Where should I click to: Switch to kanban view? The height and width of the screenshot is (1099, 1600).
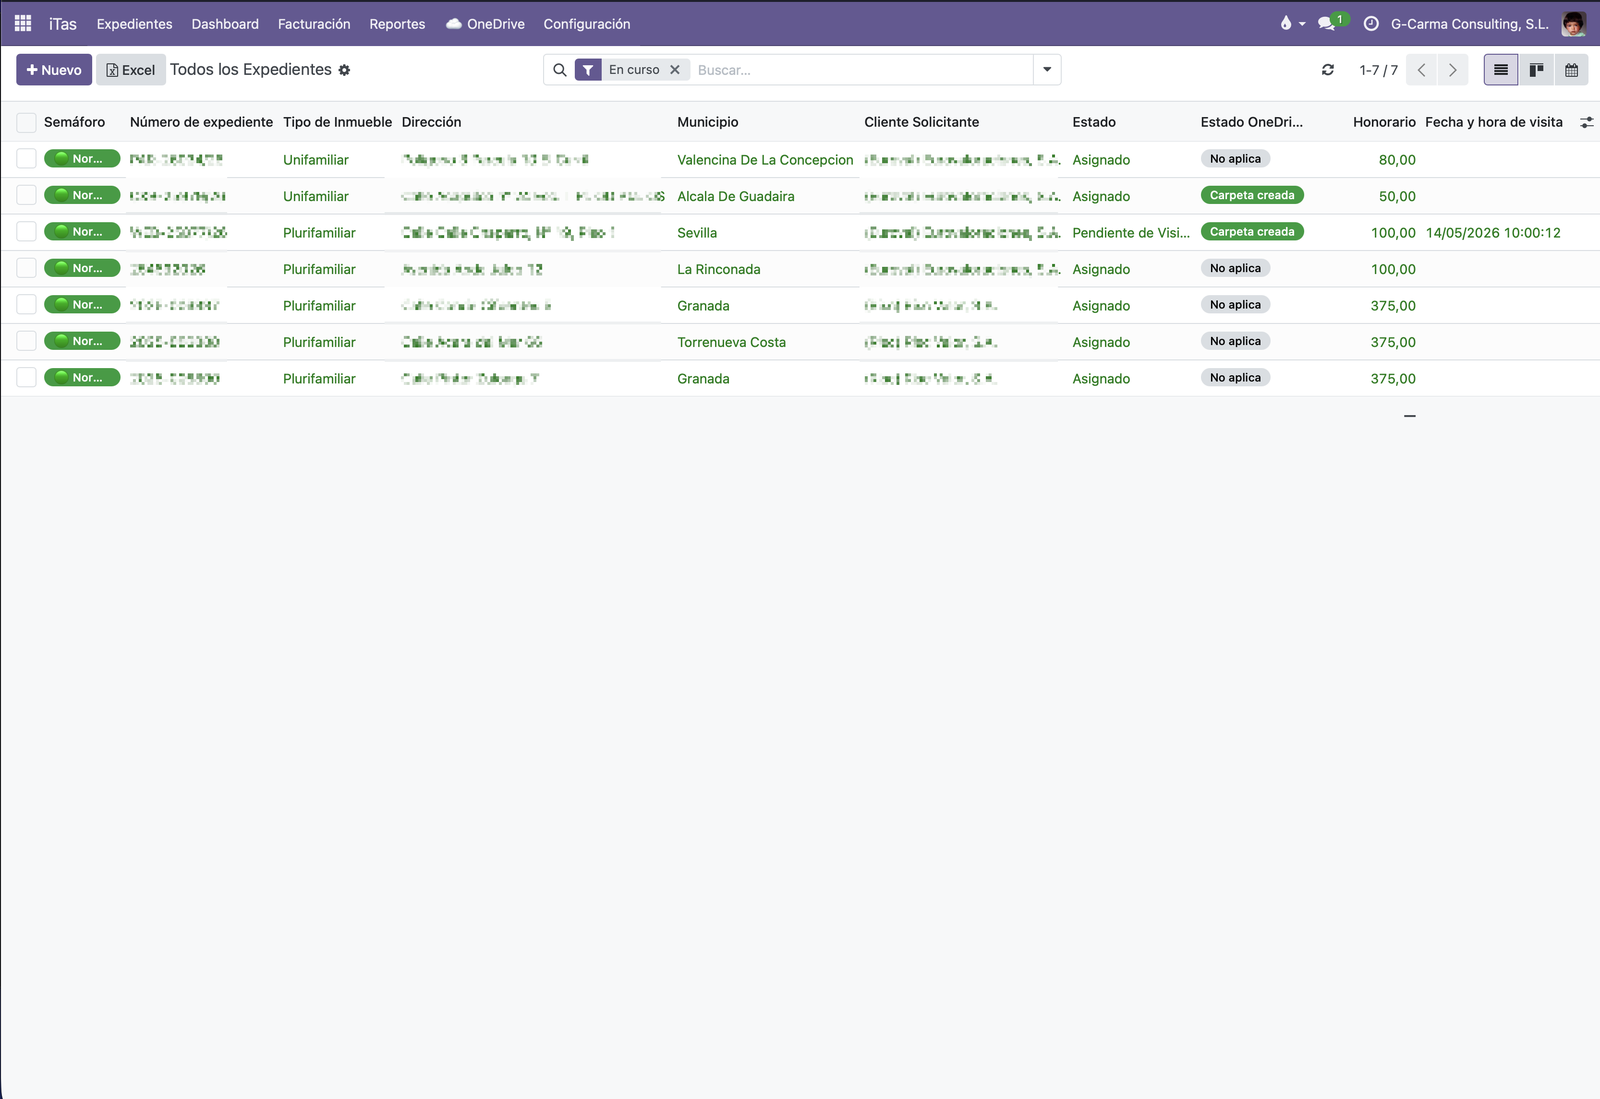point(1536,70)
